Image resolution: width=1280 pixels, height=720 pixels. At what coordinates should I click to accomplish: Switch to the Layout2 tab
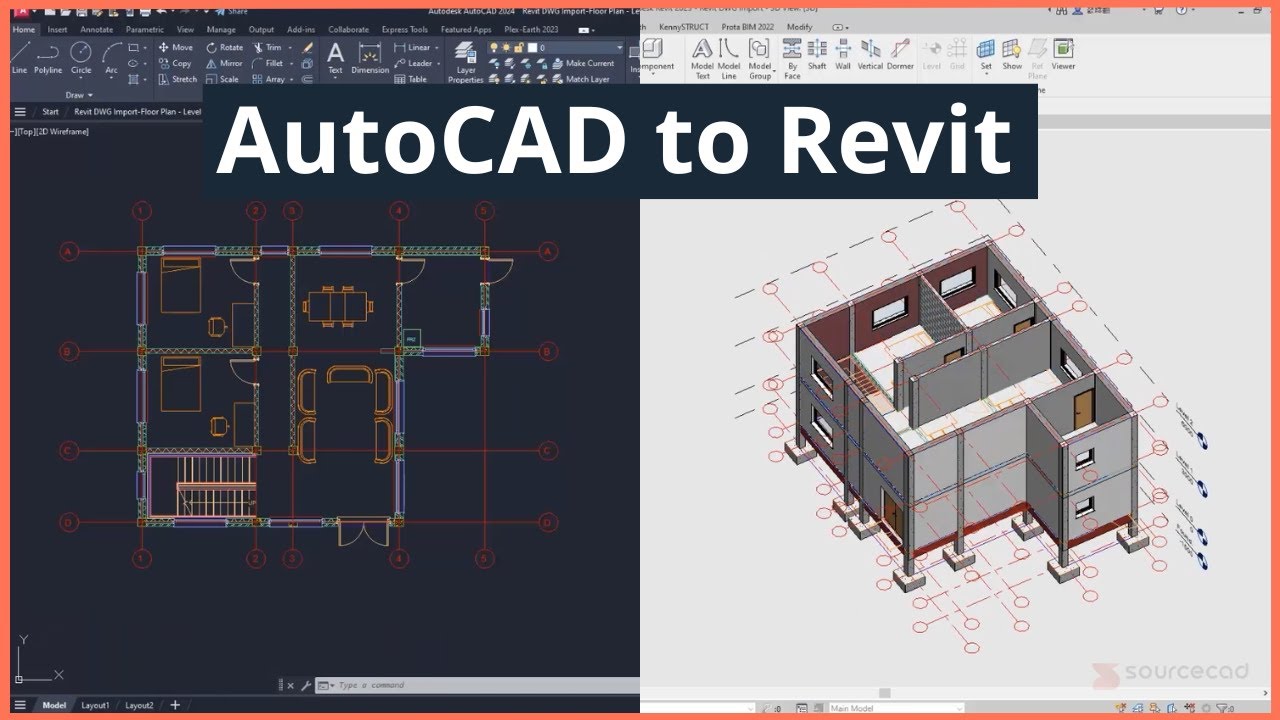click(139, 705)
